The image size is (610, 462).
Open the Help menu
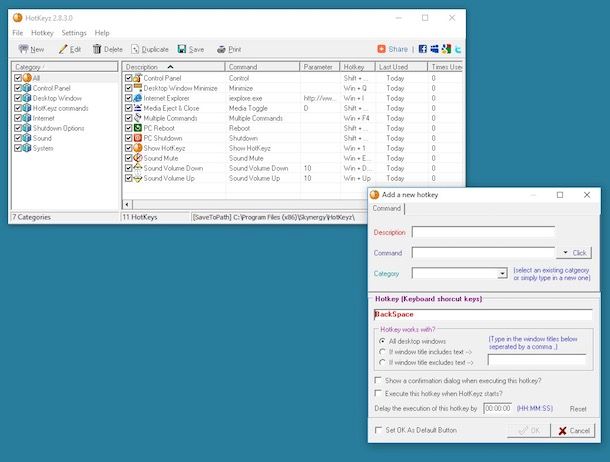point(102,33)
